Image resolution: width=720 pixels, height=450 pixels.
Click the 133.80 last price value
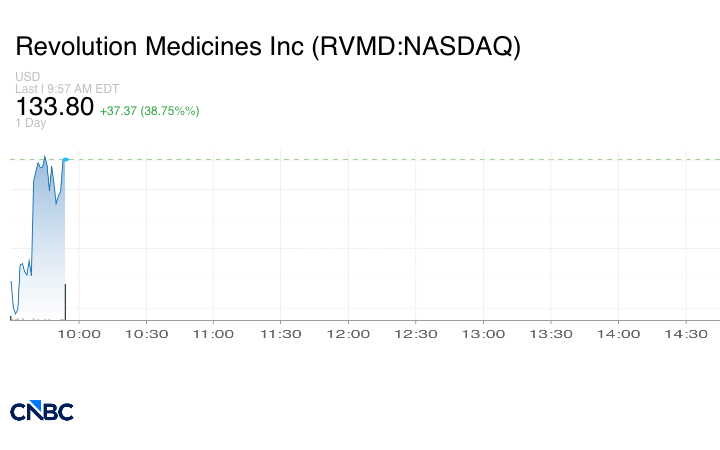click(x=55, y=106)
